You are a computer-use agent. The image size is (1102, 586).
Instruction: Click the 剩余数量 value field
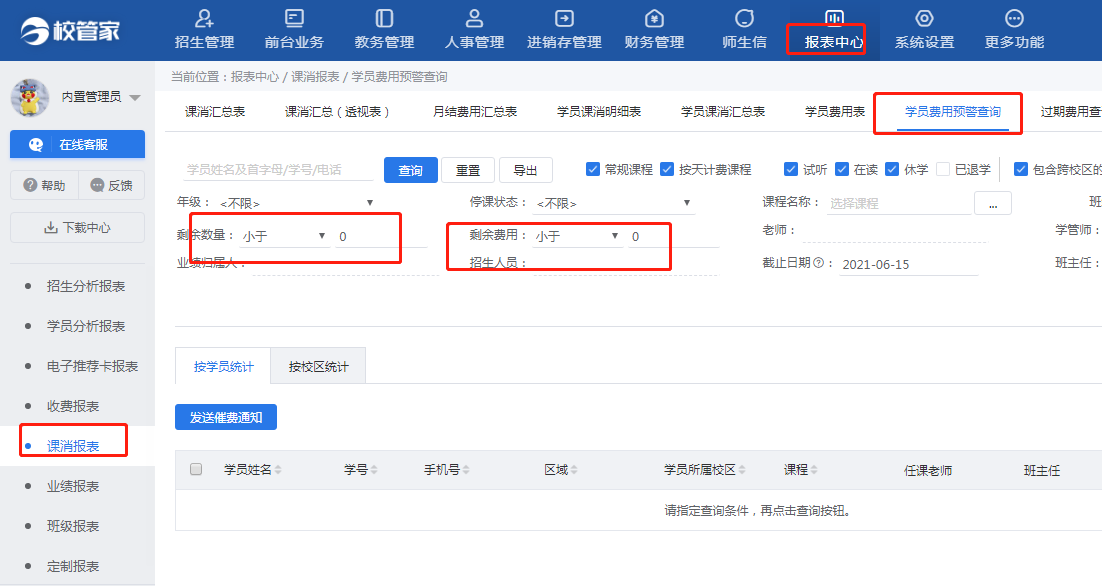(x=380, y=237)
